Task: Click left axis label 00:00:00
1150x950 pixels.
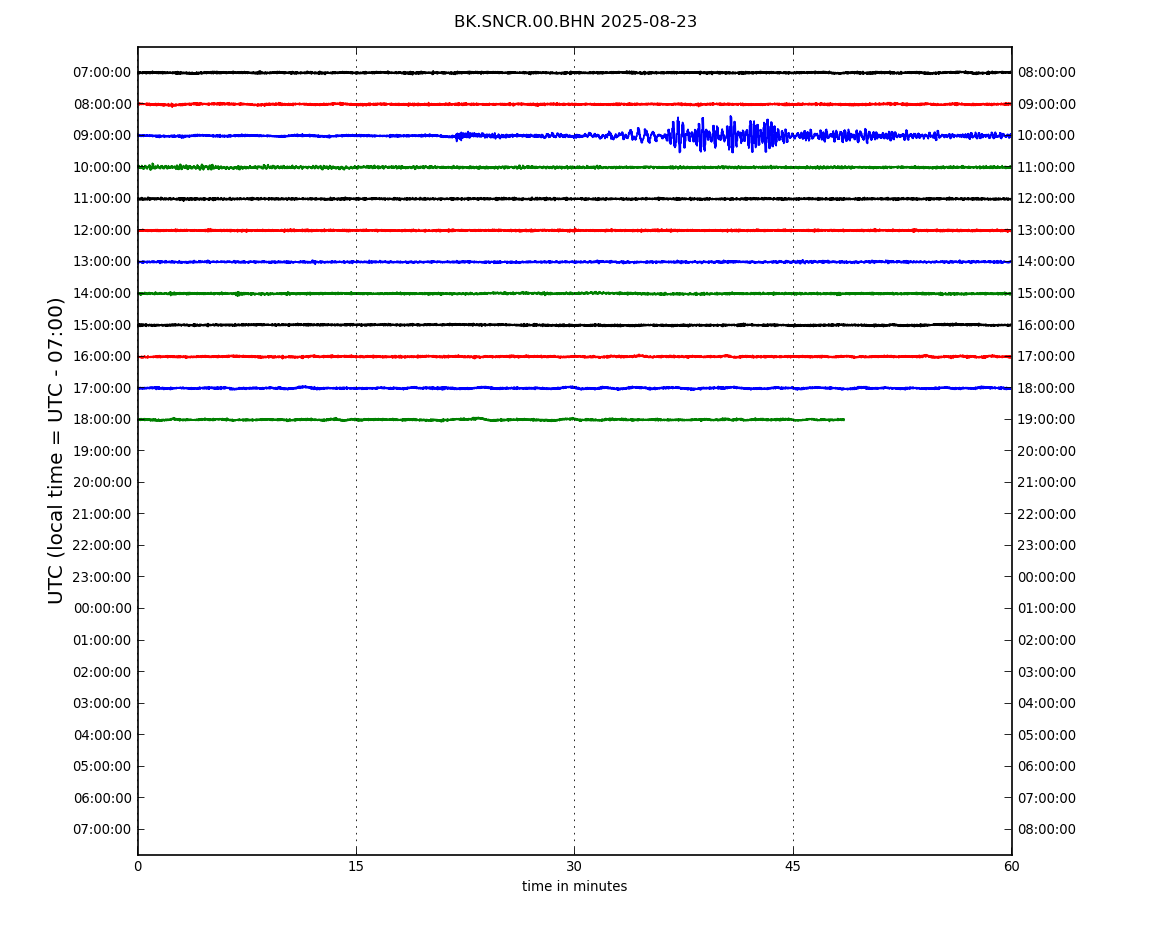Action: (x=103, y=609)
